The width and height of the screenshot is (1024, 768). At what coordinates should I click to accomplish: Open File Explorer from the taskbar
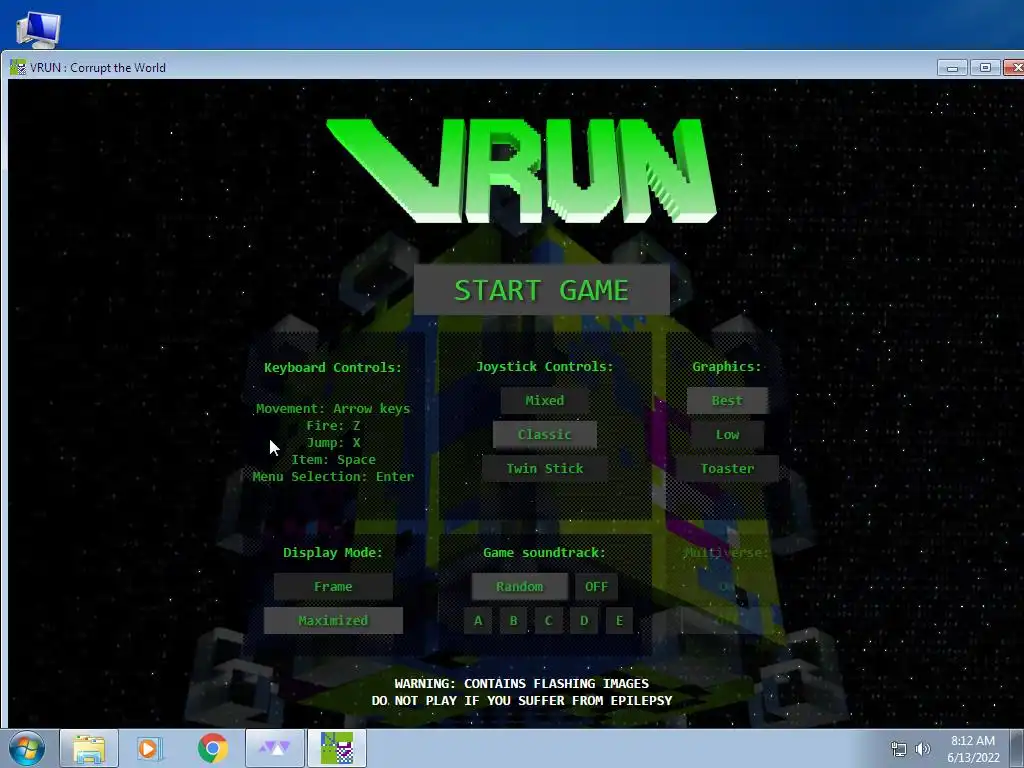point(89,748)
